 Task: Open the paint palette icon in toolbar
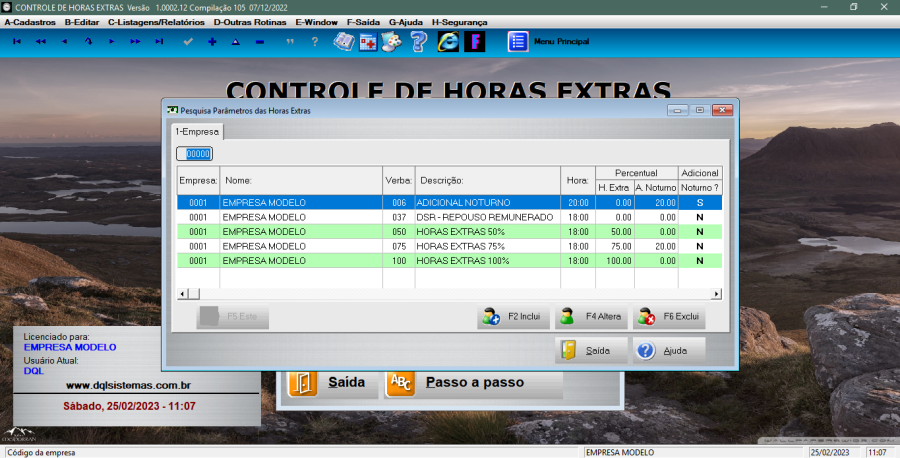[x=393, y=42]
